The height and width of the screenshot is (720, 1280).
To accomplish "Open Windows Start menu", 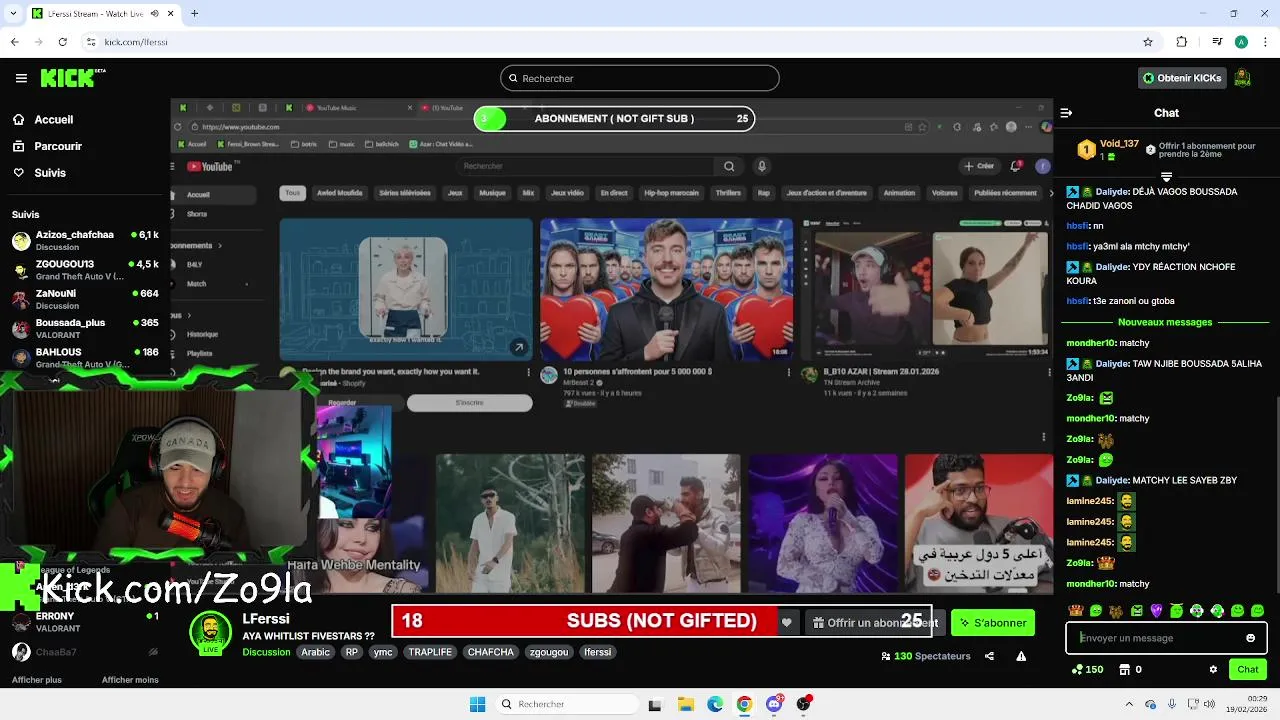I will click(477, 704).
